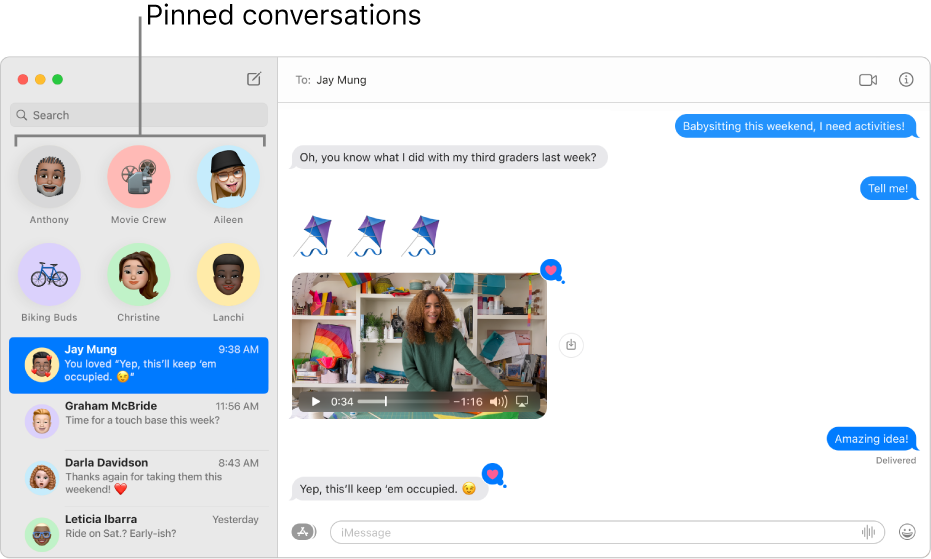Mute the video volume
Image resolution: width=931 pixels, height=559 pixels.
(498, 402)
